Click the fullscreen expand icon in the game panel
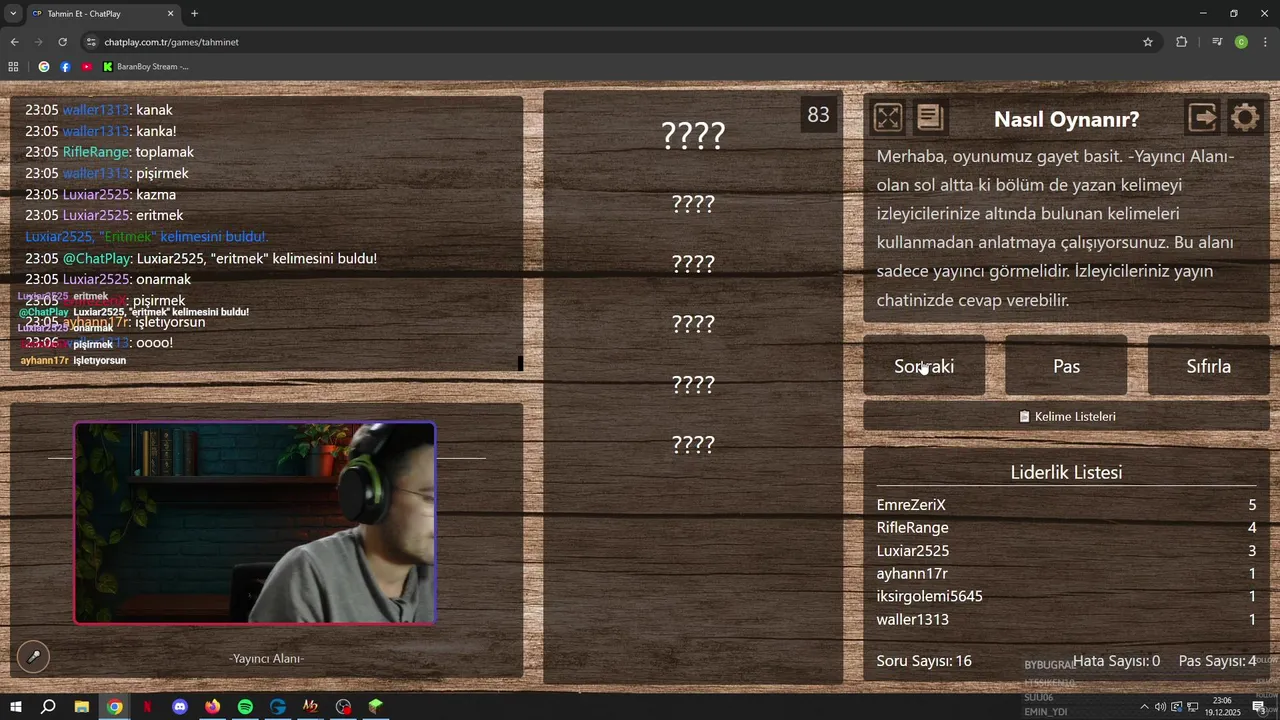Viewport: 1280px width, 720px height. 888,118
